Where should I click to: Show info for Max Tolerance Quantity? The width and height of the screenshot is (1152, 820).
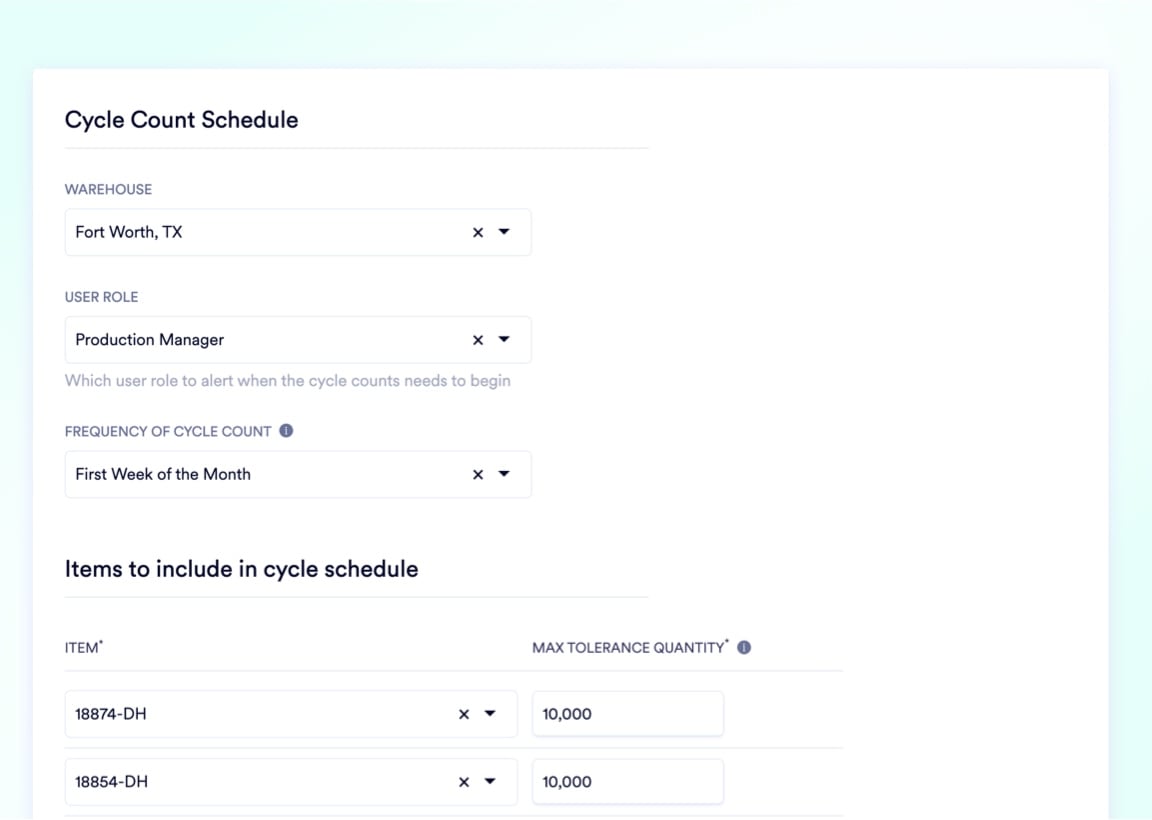(x=744, y=647)
